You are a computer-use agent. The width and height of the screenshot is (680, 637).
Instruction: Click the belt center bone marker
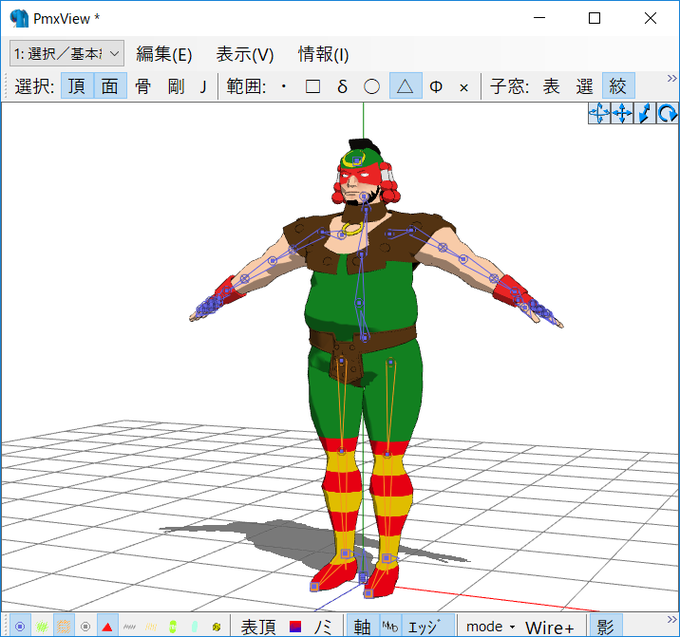coord(365,337)
